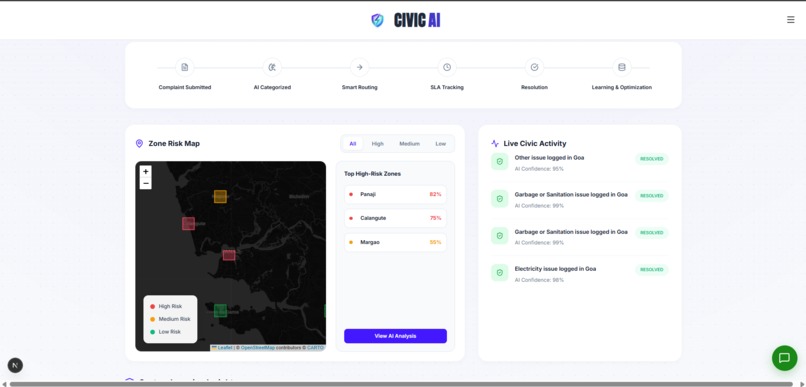This screenshot has width=806, height=387.
Task: Select the High risk filter tab
Action: coord(378,144)
